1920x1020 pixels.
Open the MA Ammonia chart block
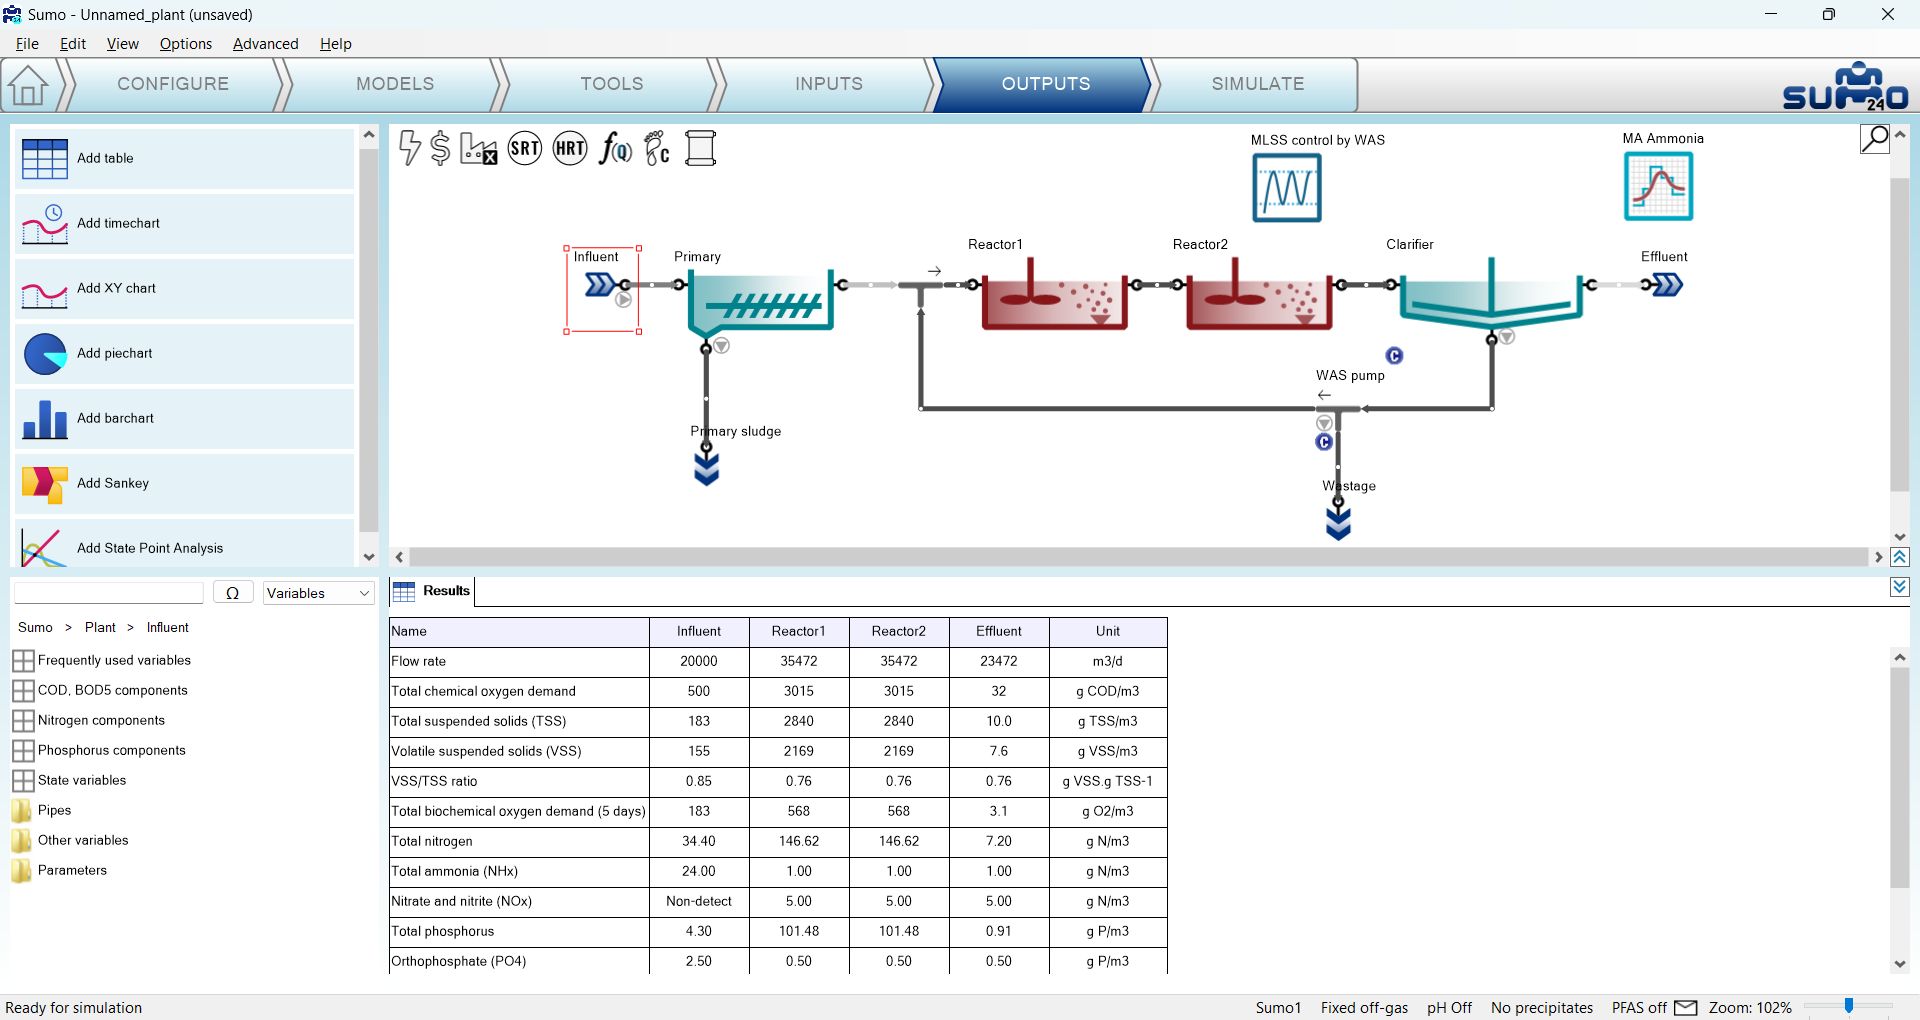point(1658,186)
